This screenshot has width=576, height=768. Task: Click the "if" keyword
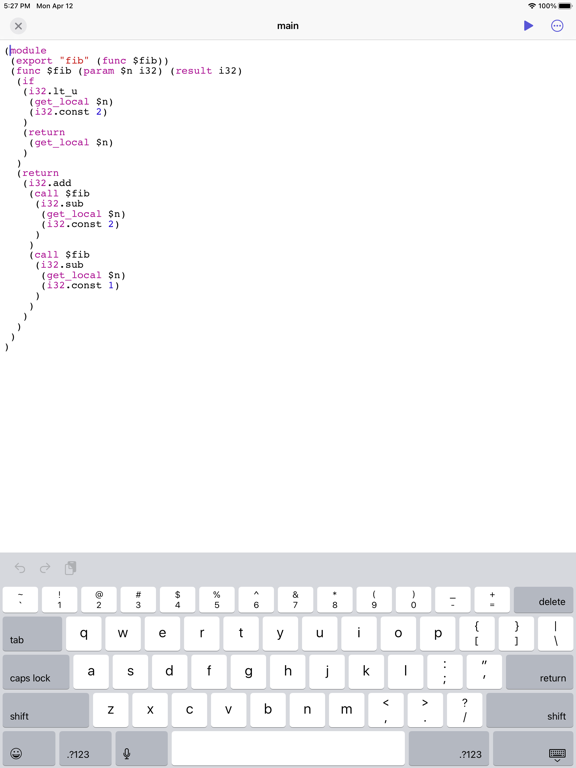[28, 81]
